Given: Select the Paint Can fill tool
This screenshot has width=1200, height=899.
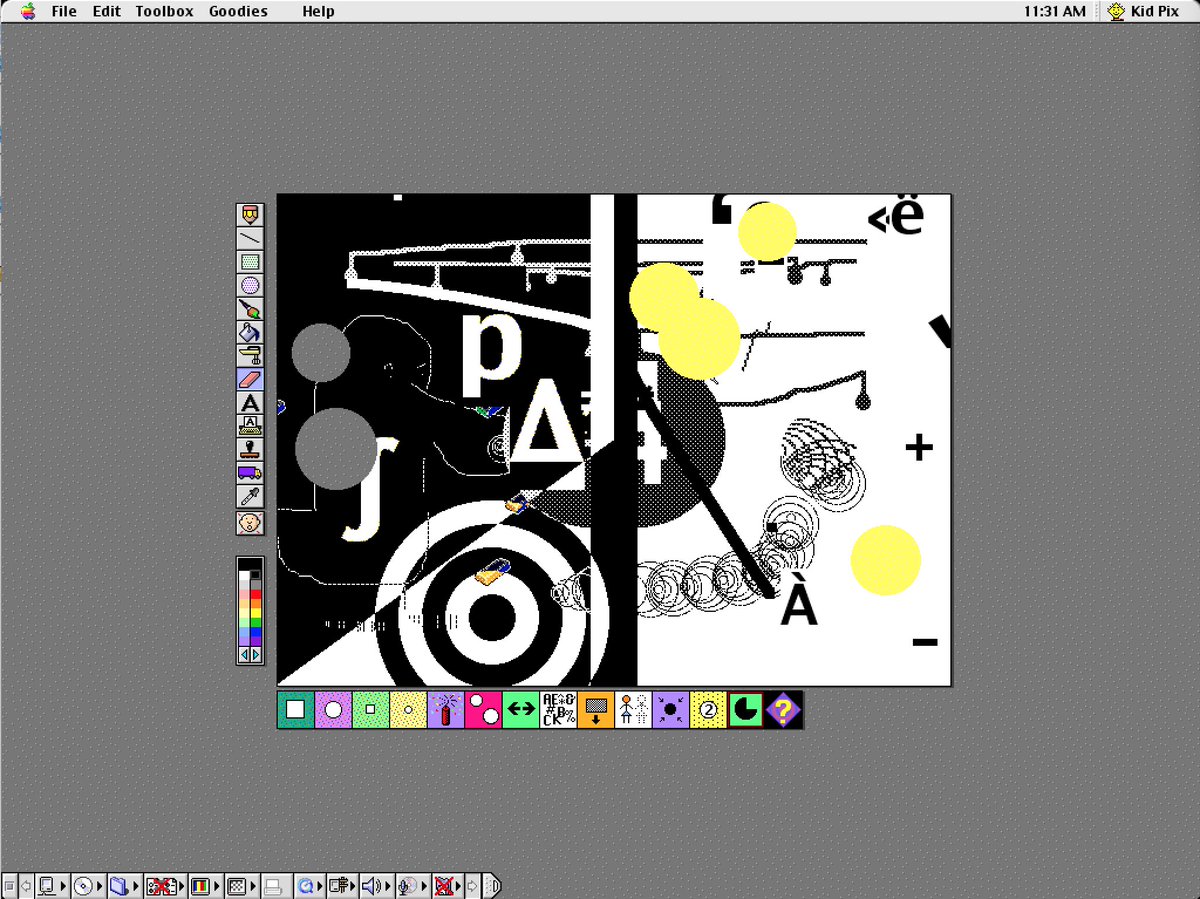Looking at the screenshot, I should [250, 333].
